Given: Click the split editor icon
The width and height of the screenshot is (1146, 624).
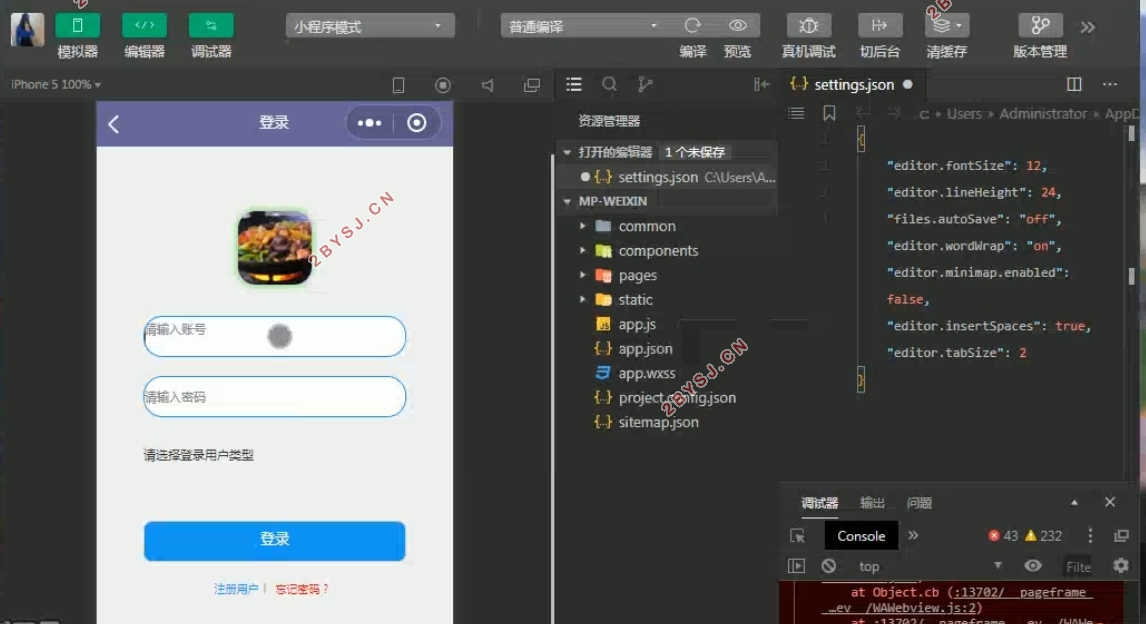Looking at the screenshot, I should point(1074,85).
